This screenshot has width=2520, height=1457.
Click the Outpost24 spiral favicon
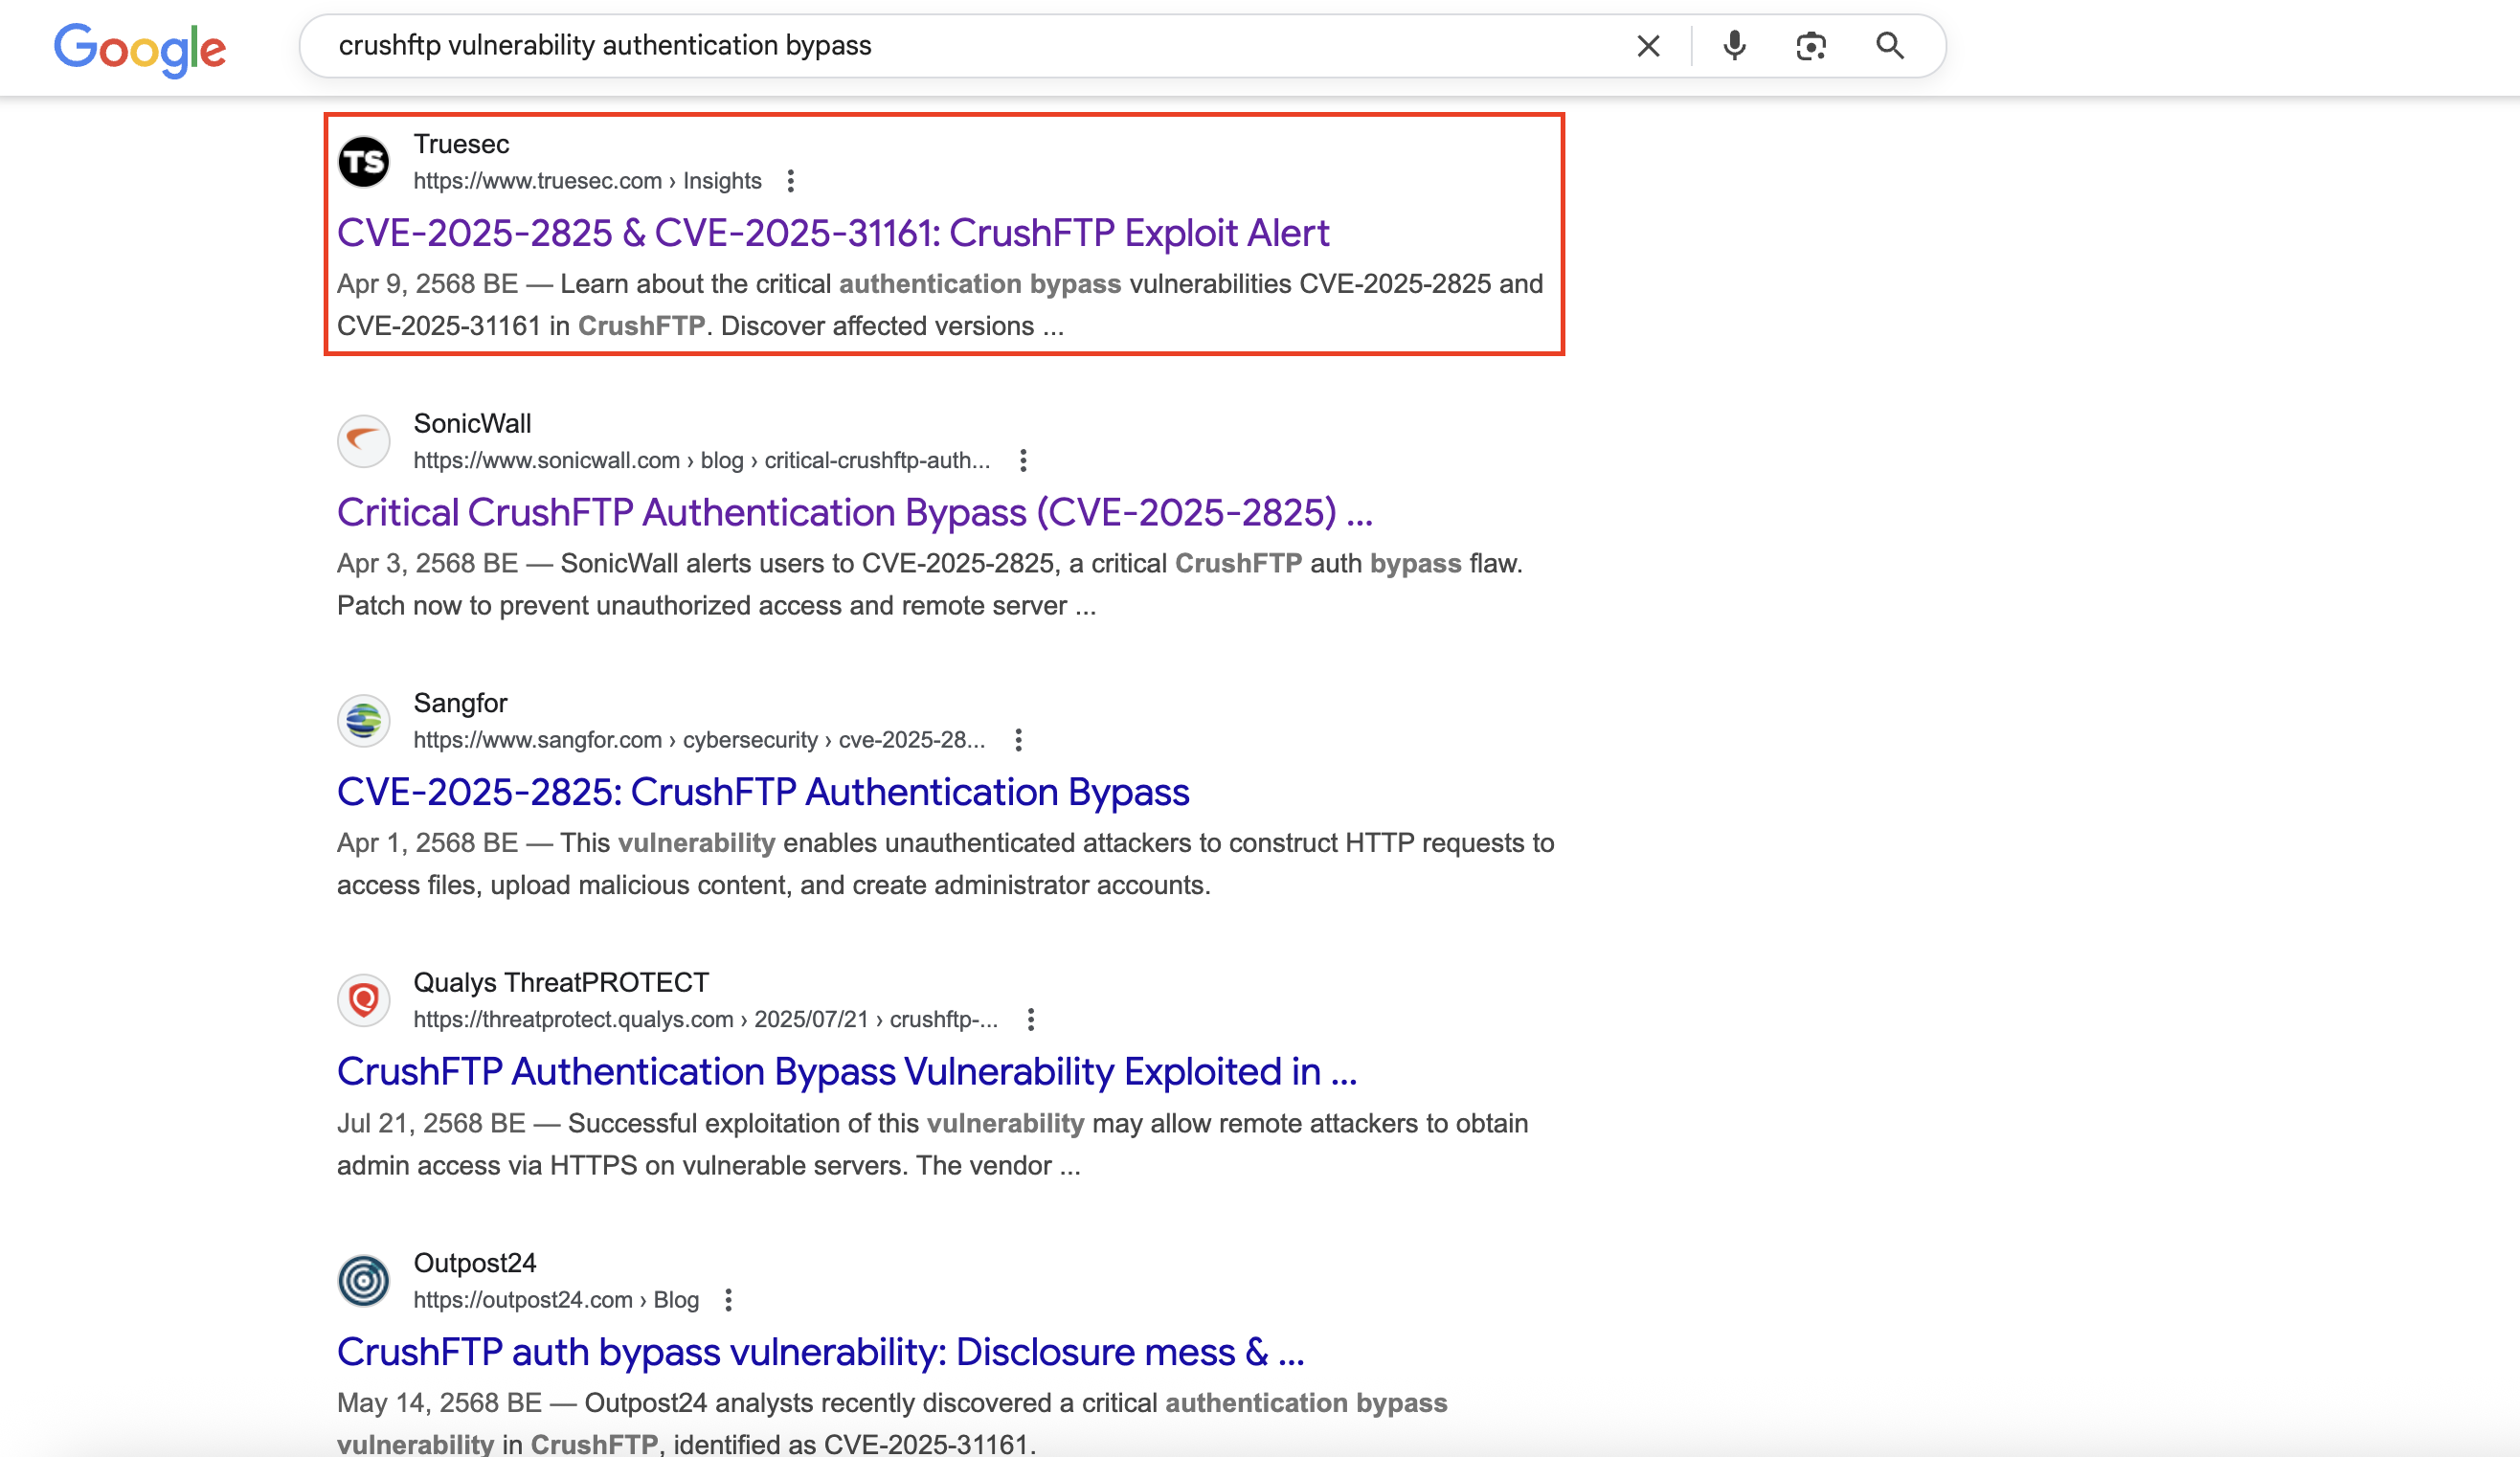tap(363, 1280)
